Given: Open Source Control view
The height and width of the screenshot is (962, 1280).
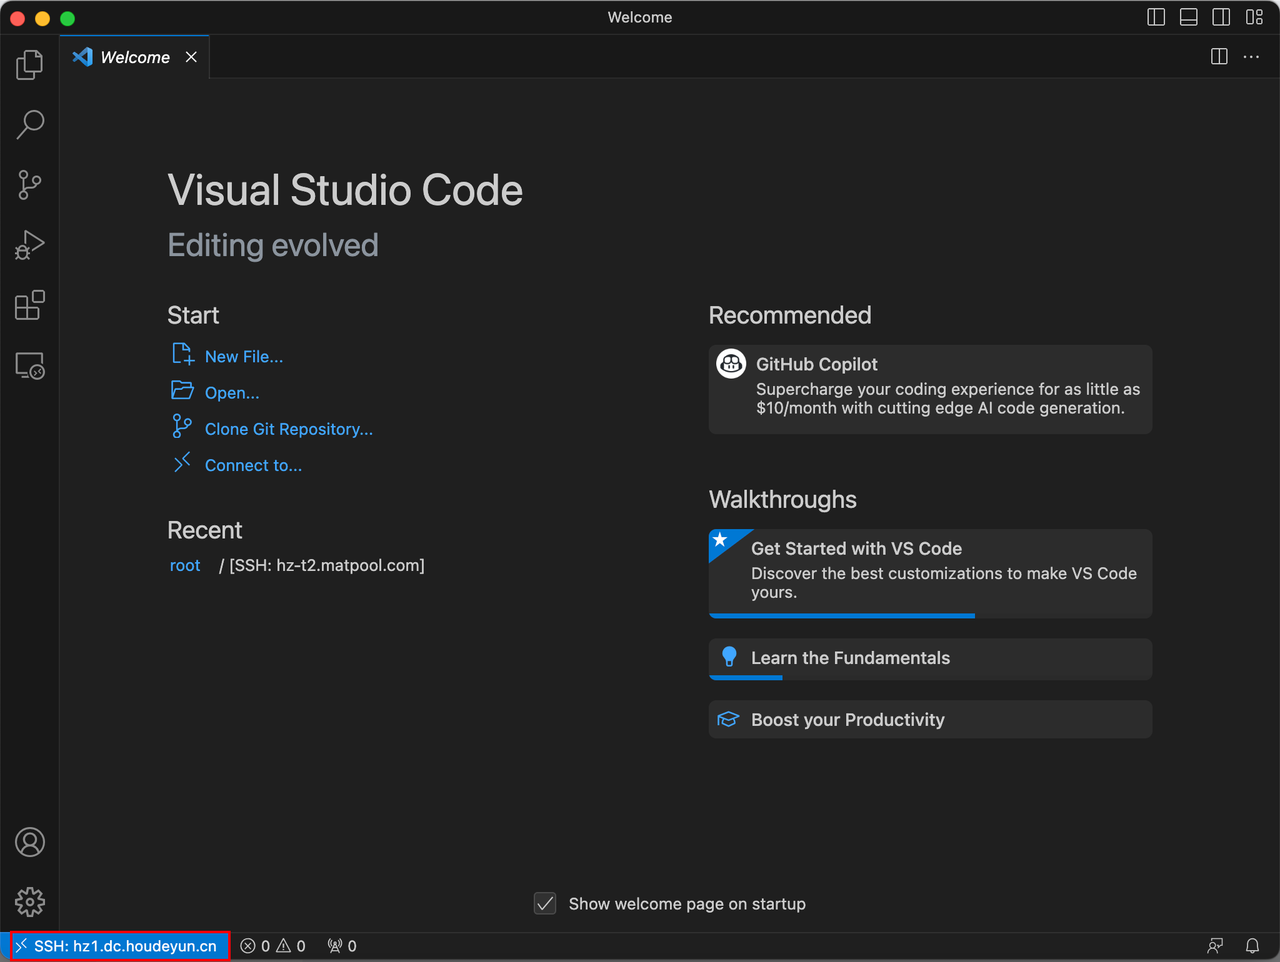Looking at the screenshot, I should [x=30, y=185].
